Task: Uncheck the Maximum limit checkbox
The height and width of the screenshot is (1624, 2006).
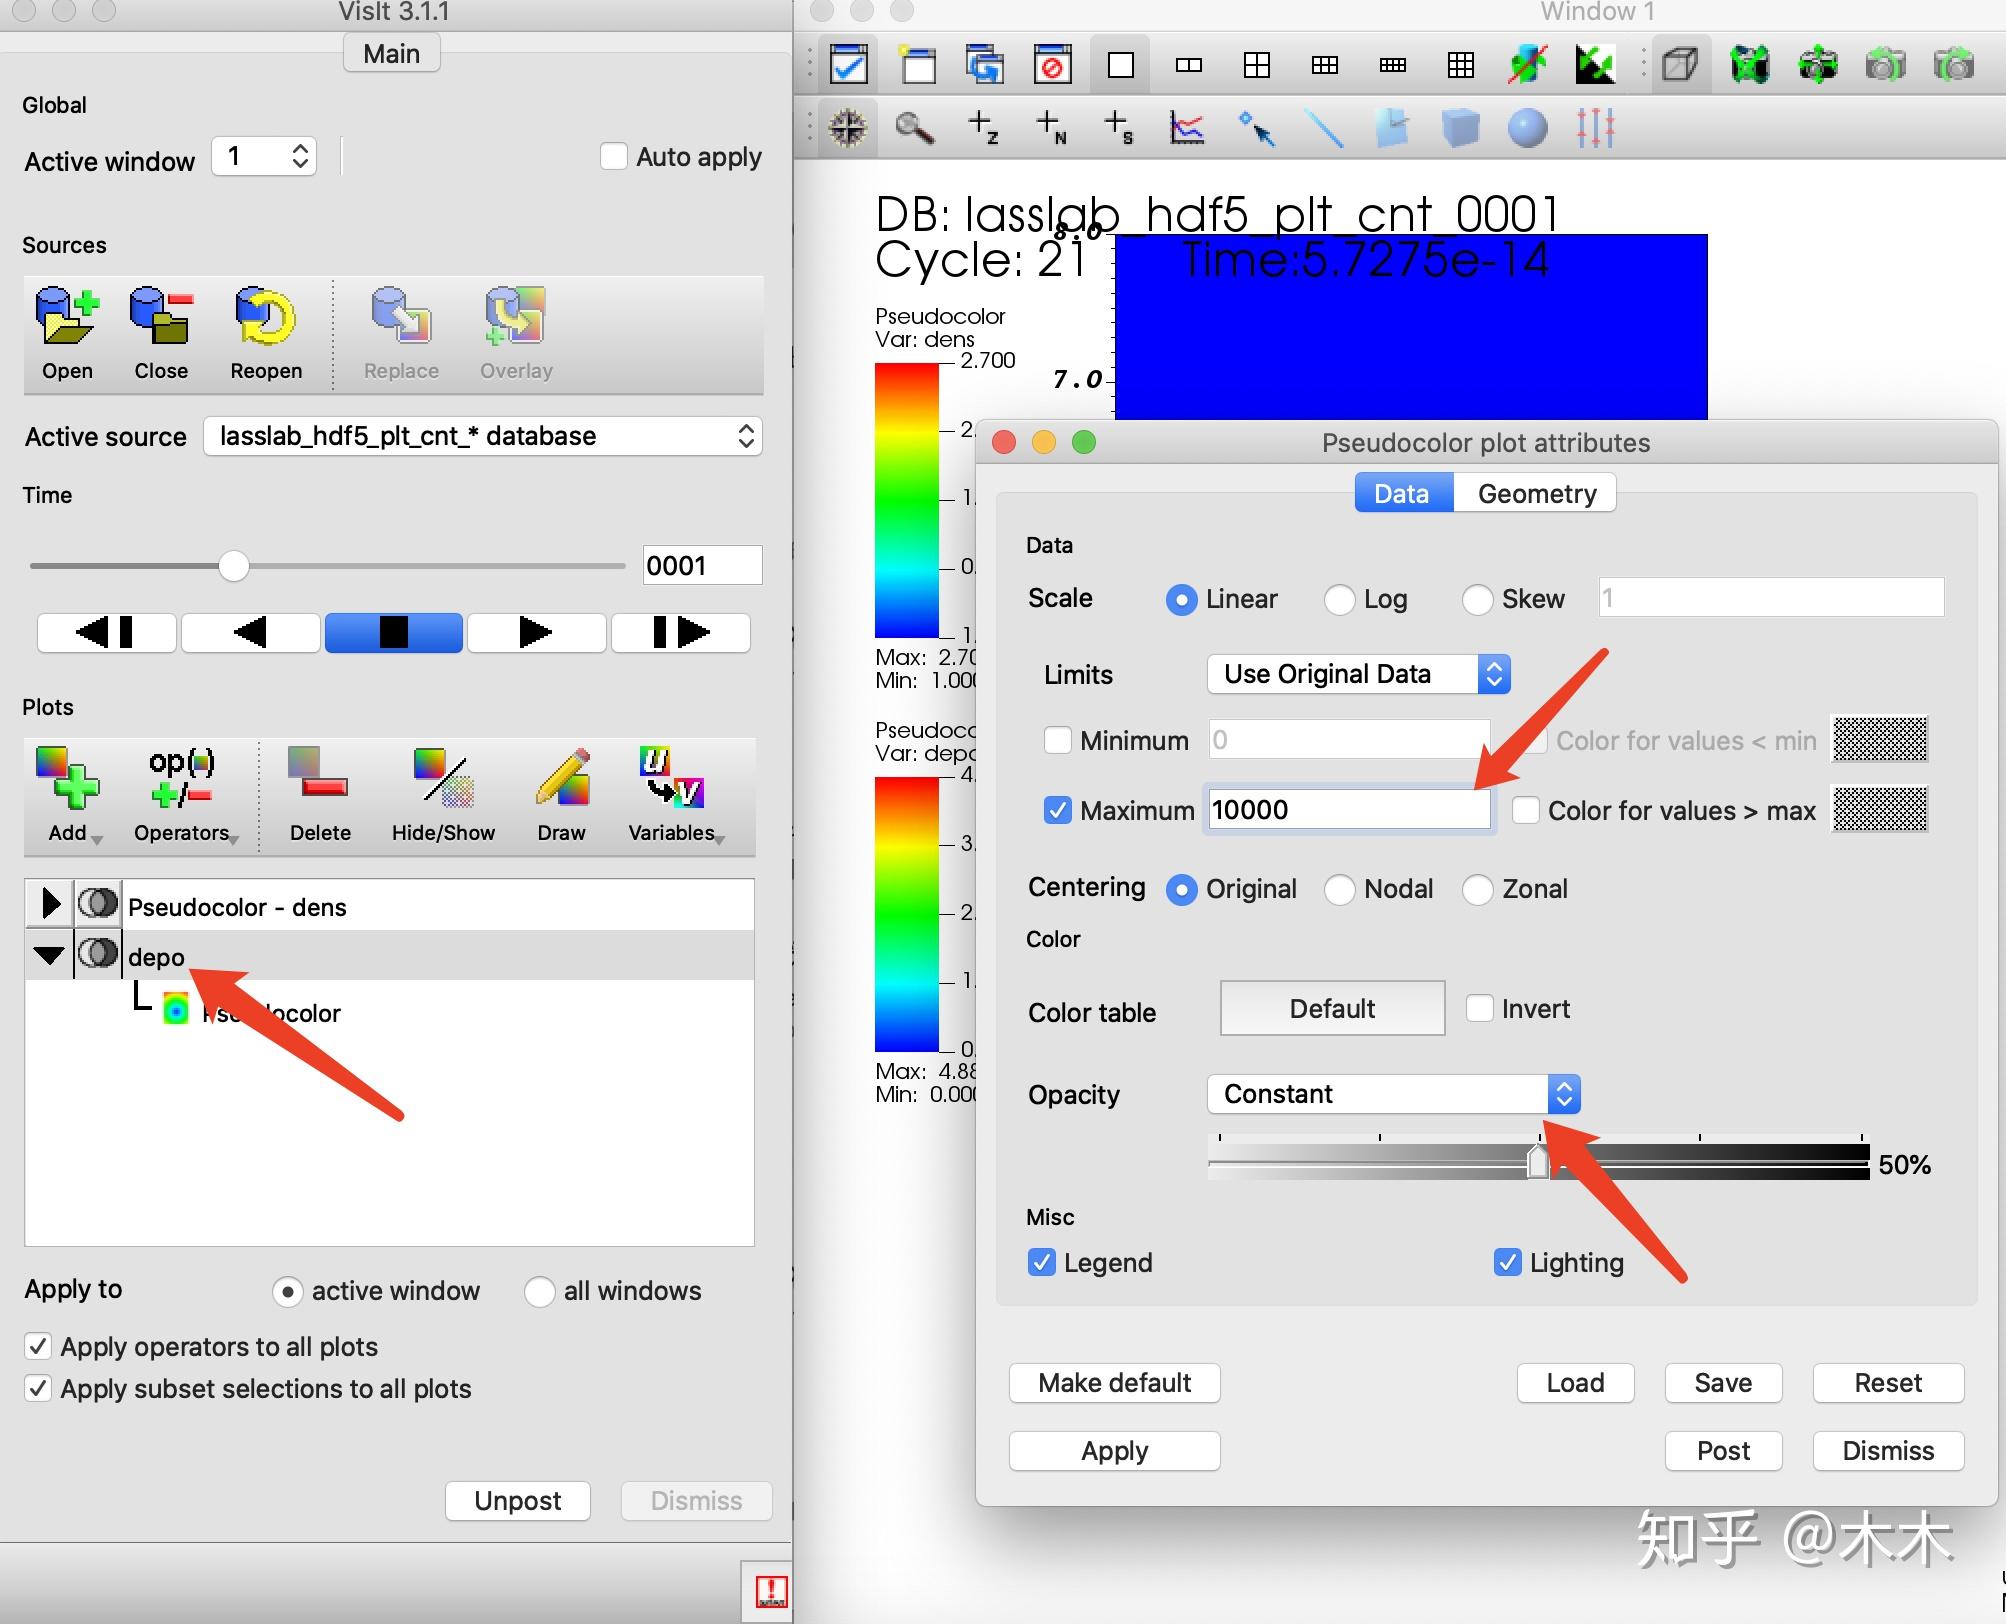Action: point(1057,810)
